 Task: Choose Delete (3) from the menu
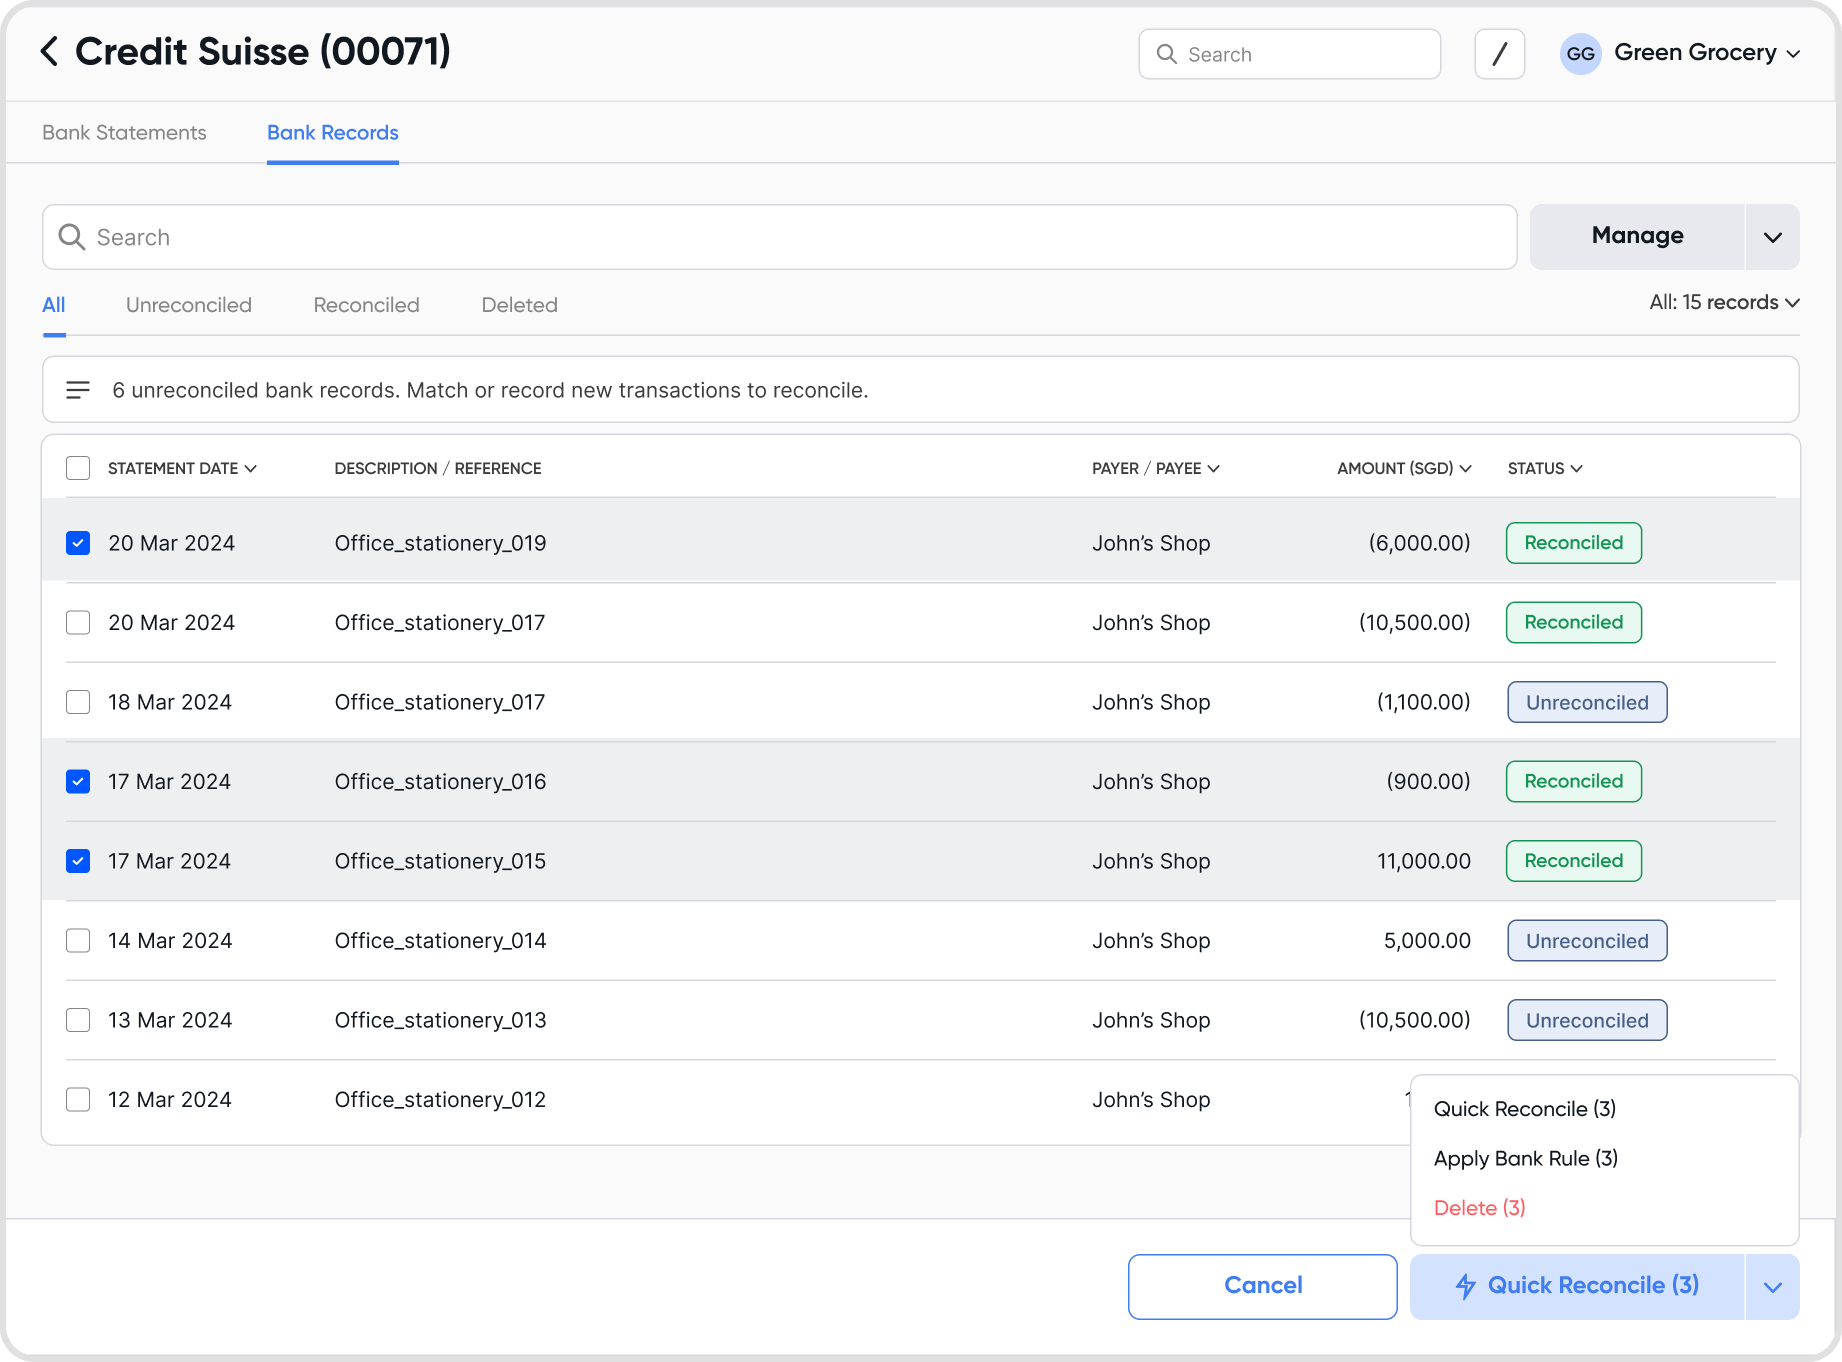[1480, 1208]
